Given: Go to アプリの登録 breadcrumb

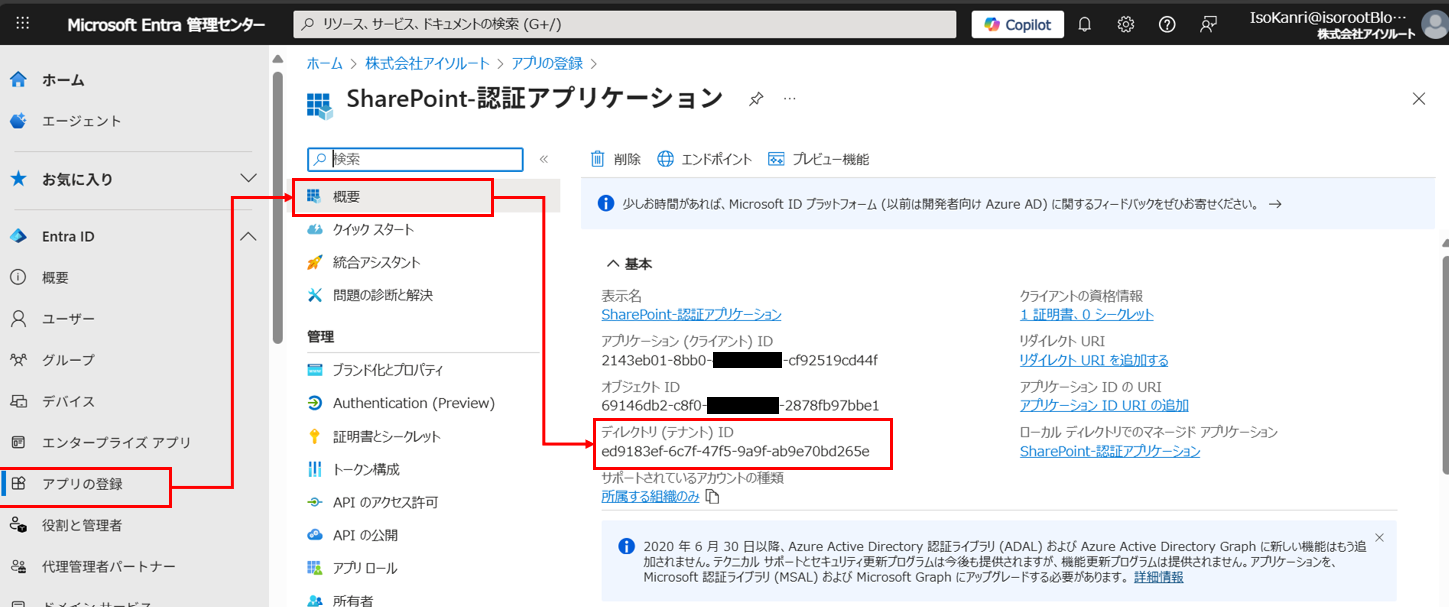Looking at the screenshot, I should click(x=547, y=63).
